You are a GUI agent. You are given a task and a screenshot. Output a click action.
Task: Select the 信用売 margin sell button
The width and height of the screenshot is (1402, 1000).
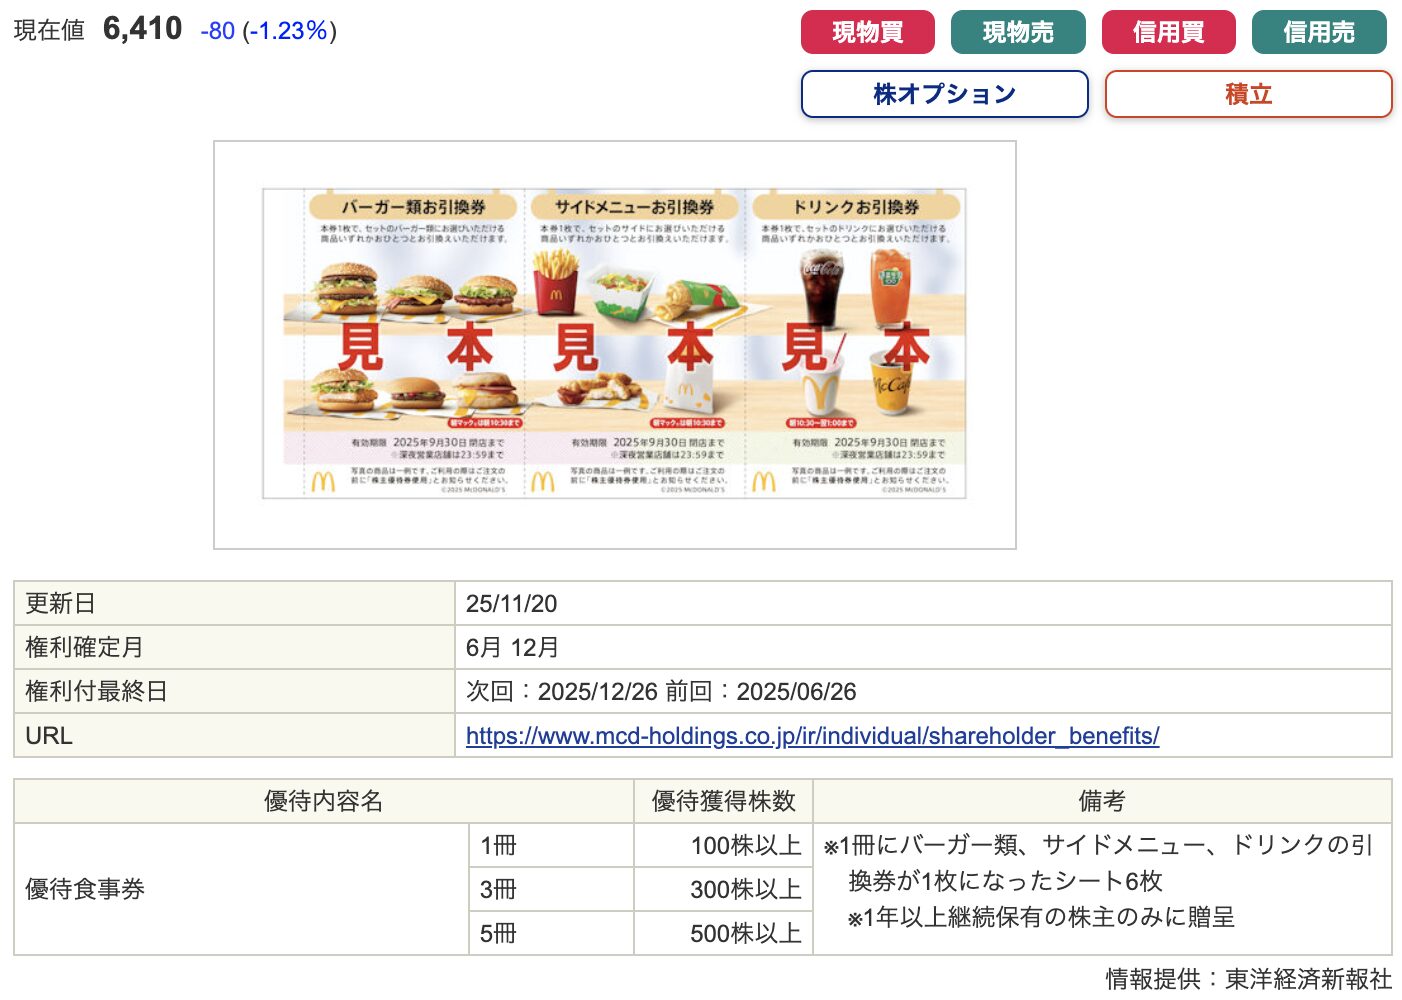(x=1318, y=32)
